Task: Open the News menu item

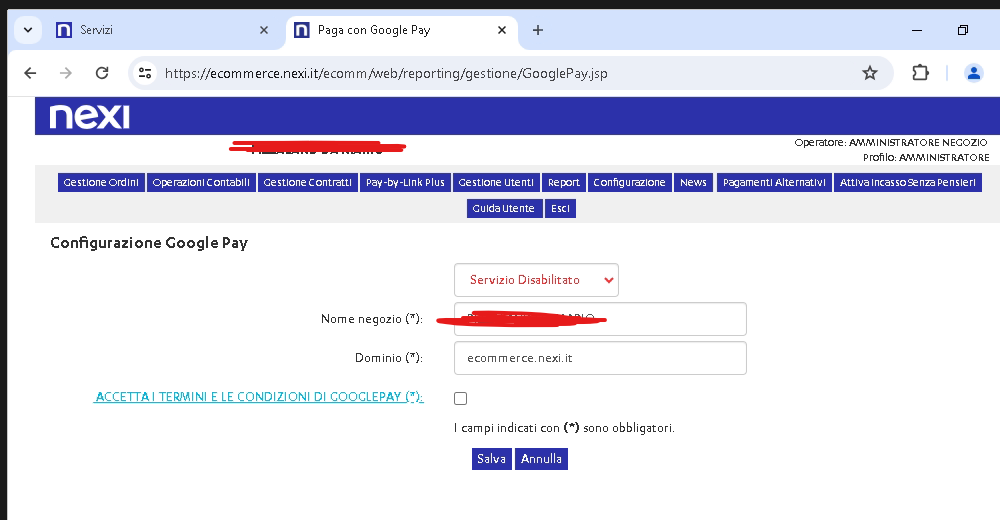Action: [x=693, y=182]
